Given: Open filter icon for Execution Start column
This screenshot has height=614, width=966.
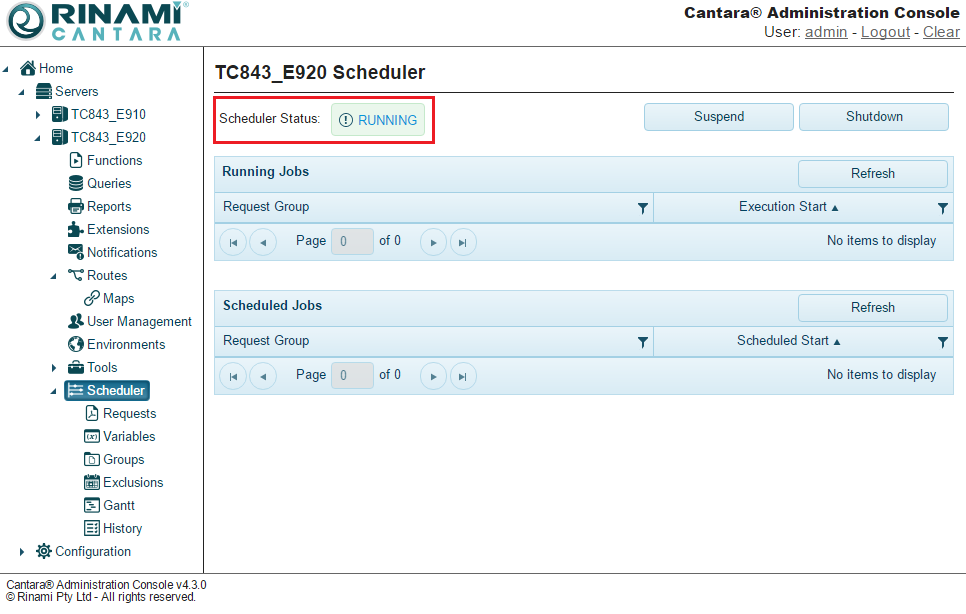Looking at the screenshot, I should coord(942,208).
